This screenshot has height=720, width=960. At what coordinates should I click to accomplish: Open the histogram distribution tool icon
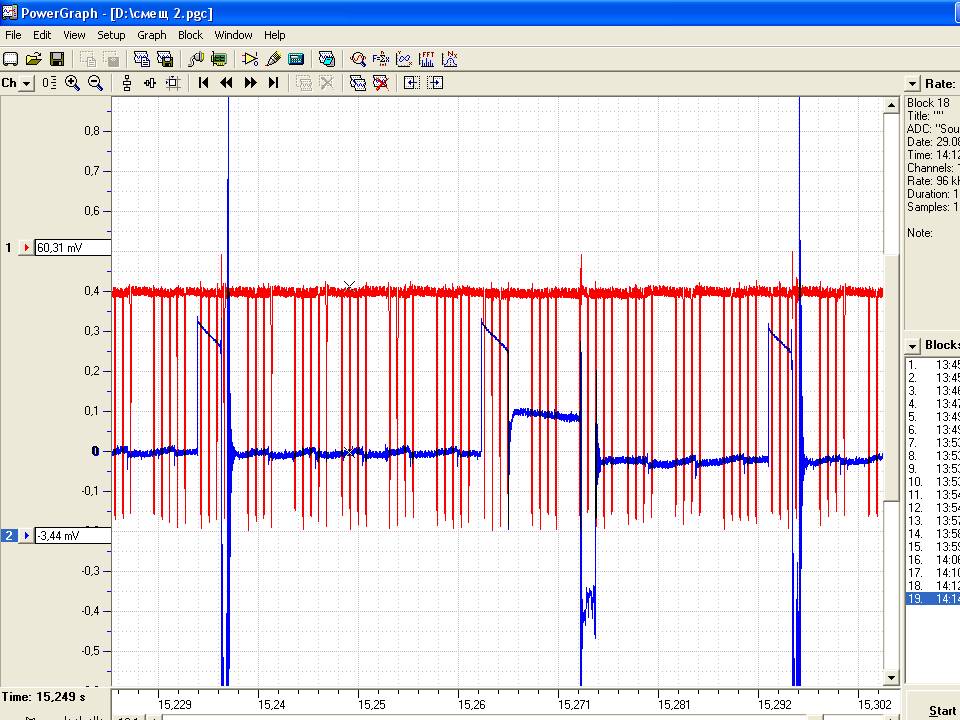450,59
